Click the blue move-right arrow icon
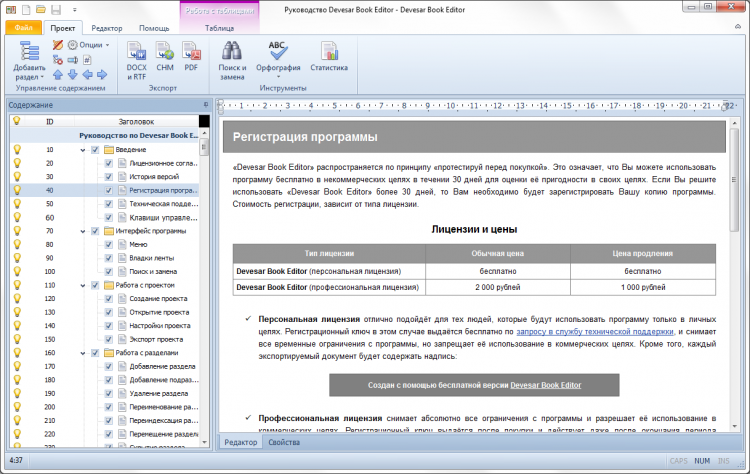 tap(102, 75)
